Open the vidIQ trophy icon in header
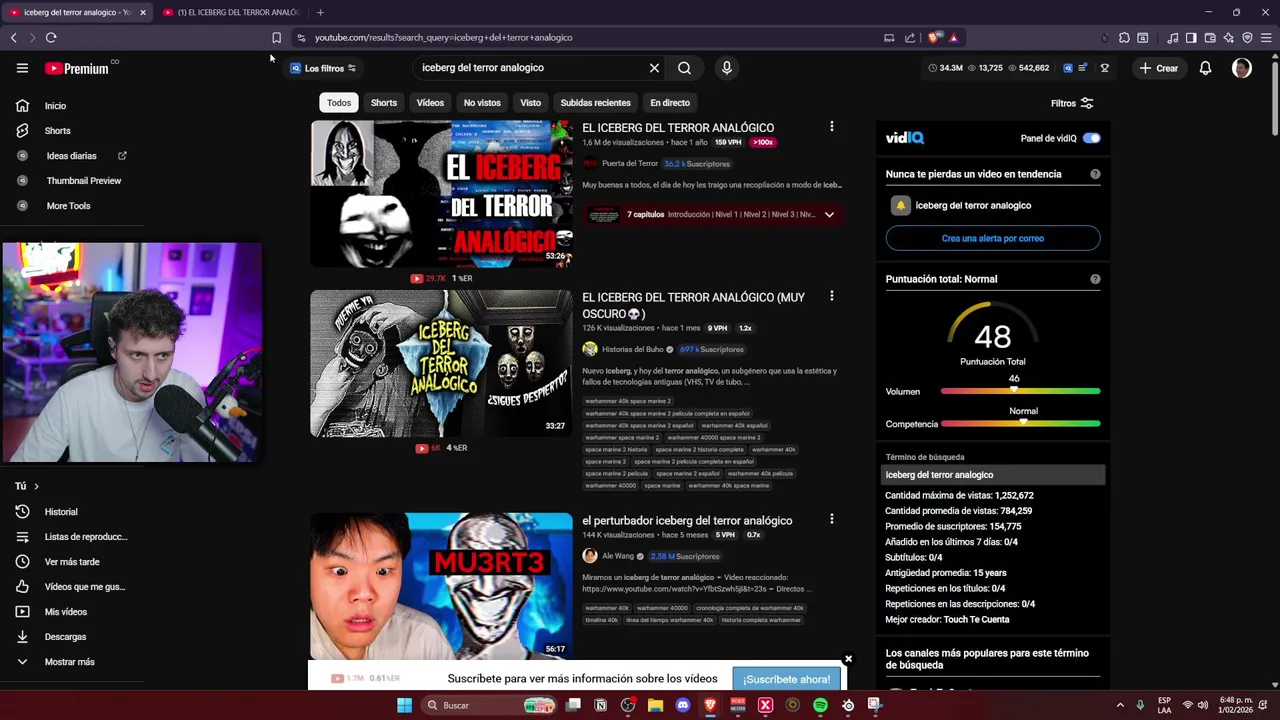The image size is (1280, 720). click(1105, 68)
